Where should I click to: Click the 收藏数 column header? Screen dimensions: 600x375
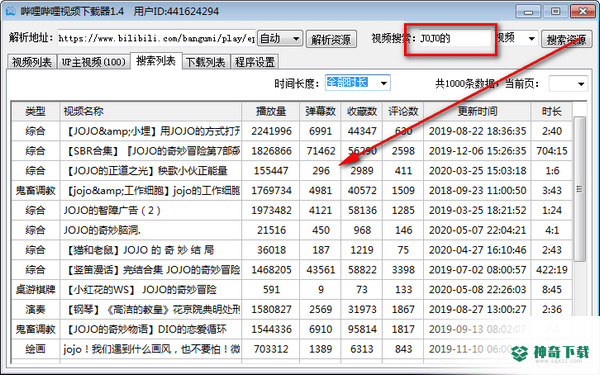362,111
